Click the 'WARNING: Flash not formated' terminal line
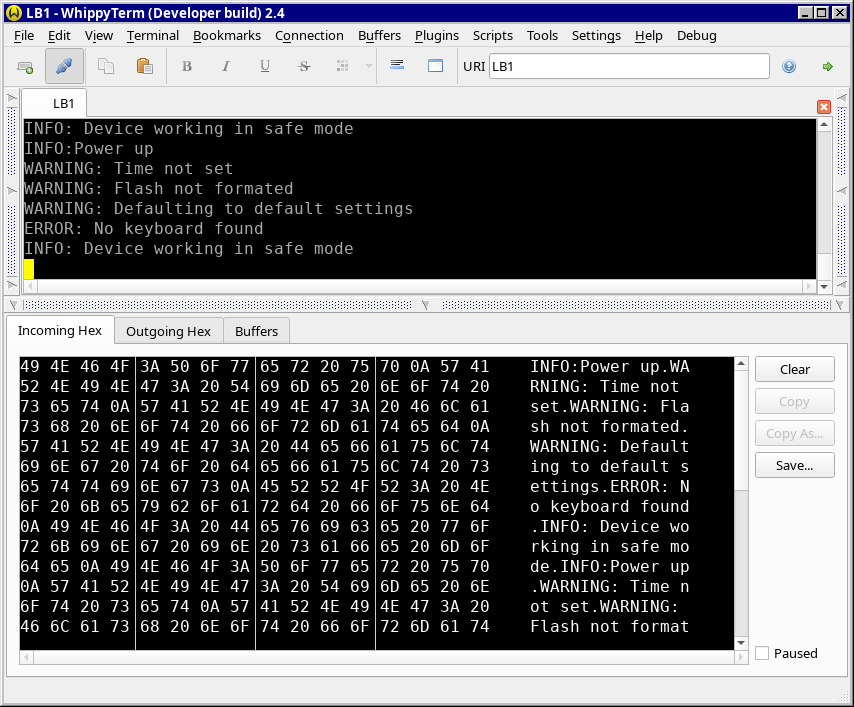 (x=158, y=189)
